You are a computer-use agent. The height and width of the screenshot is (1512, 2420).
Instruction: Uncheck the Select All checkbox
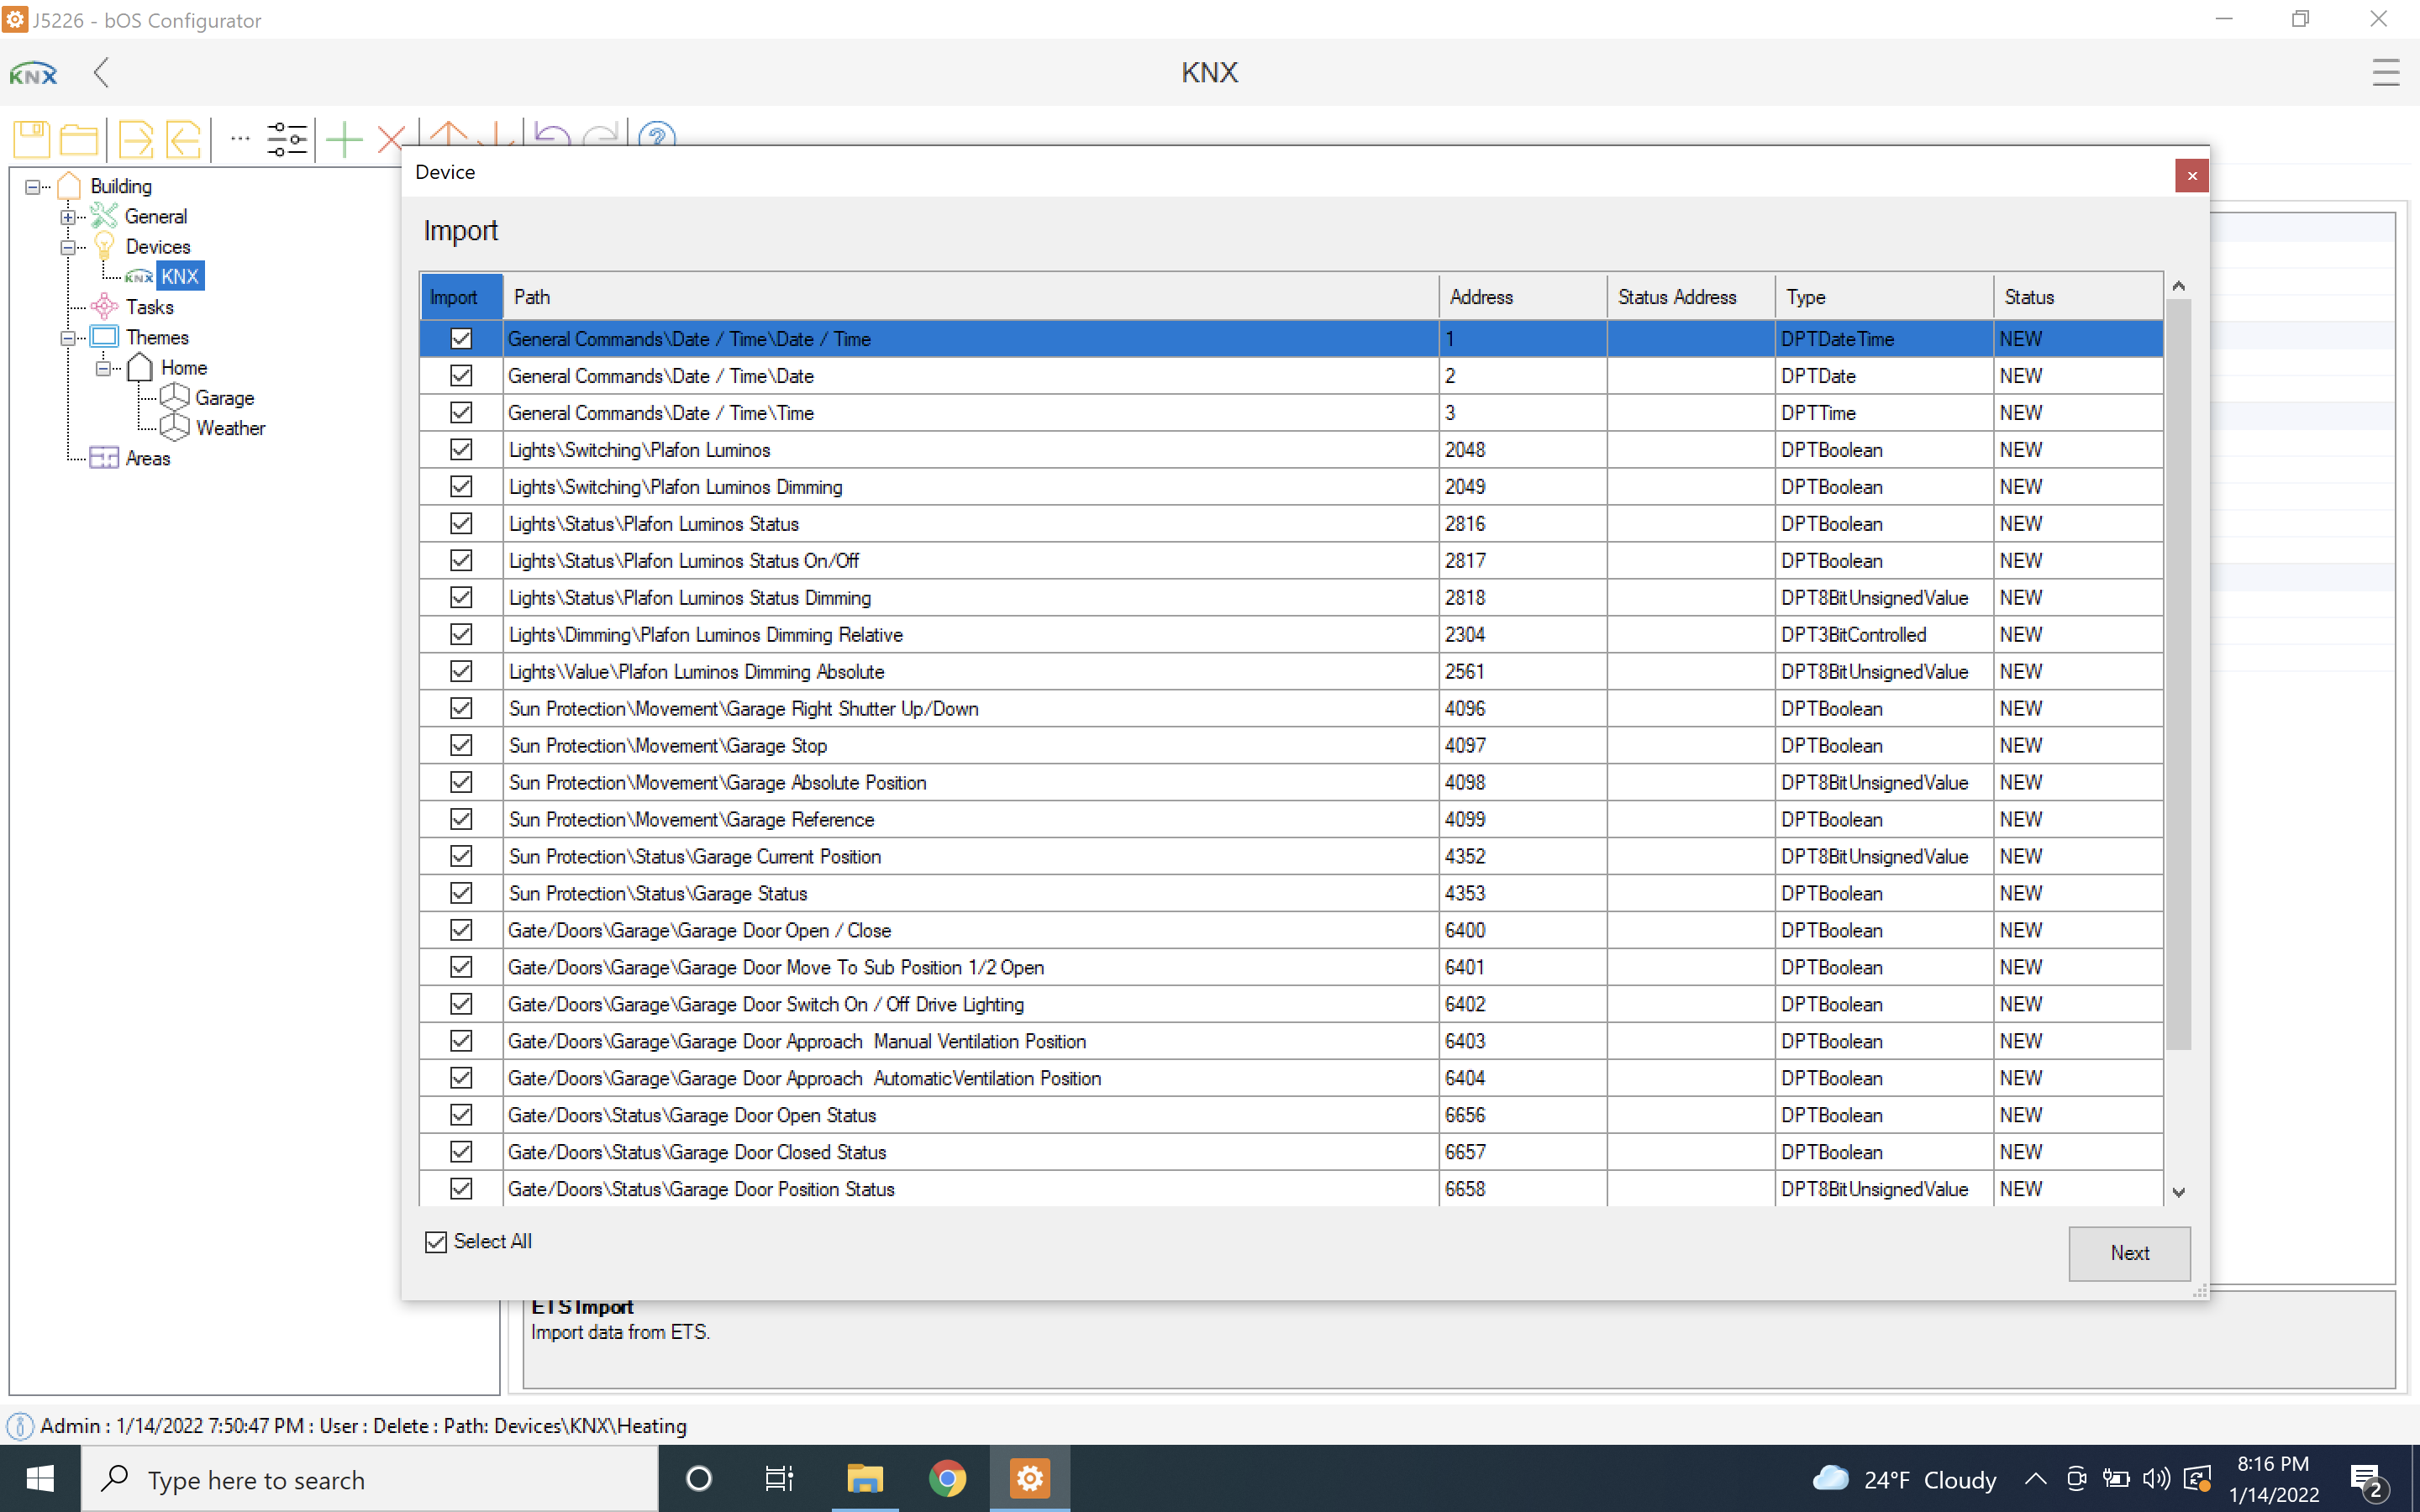click(436, 1241)
